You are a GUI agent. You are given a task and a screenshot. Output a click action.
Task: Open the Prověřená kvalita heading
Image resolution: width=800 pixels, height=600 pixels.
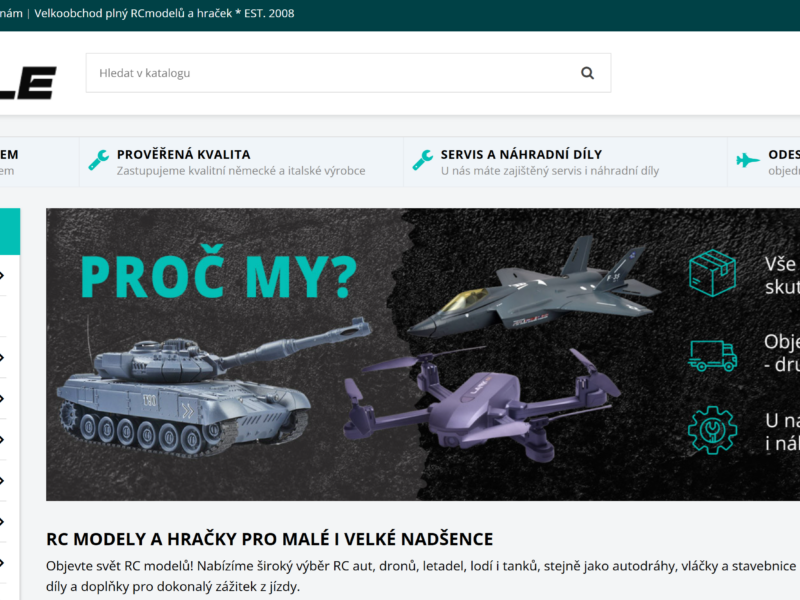[184, 154]
